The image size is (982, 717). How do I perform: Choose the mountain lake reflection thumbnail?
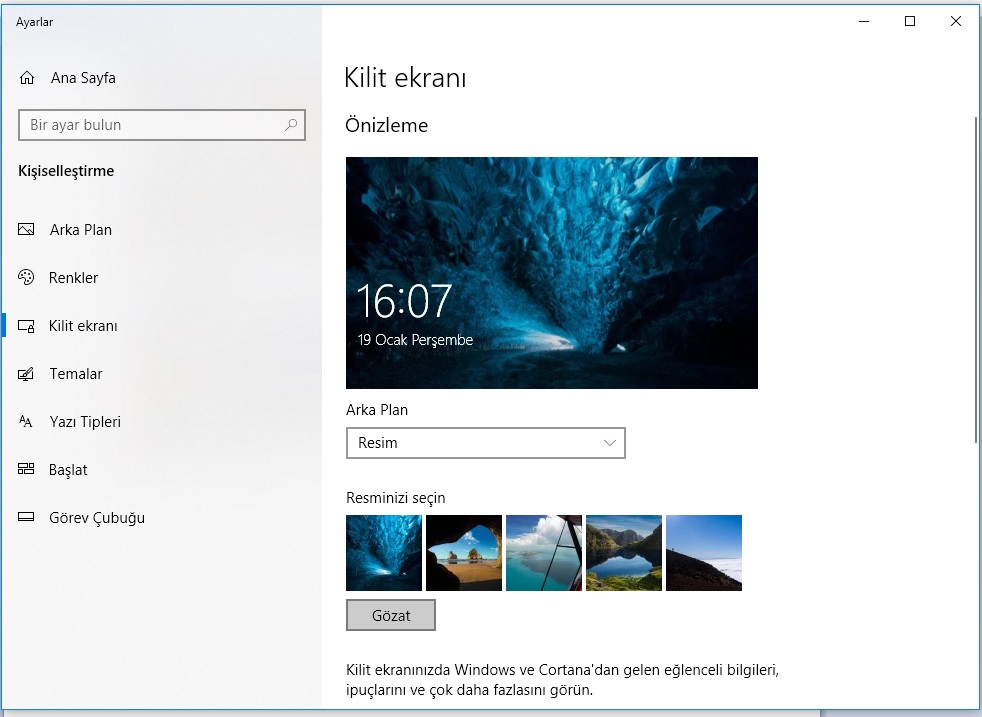[x=624, y=553]
